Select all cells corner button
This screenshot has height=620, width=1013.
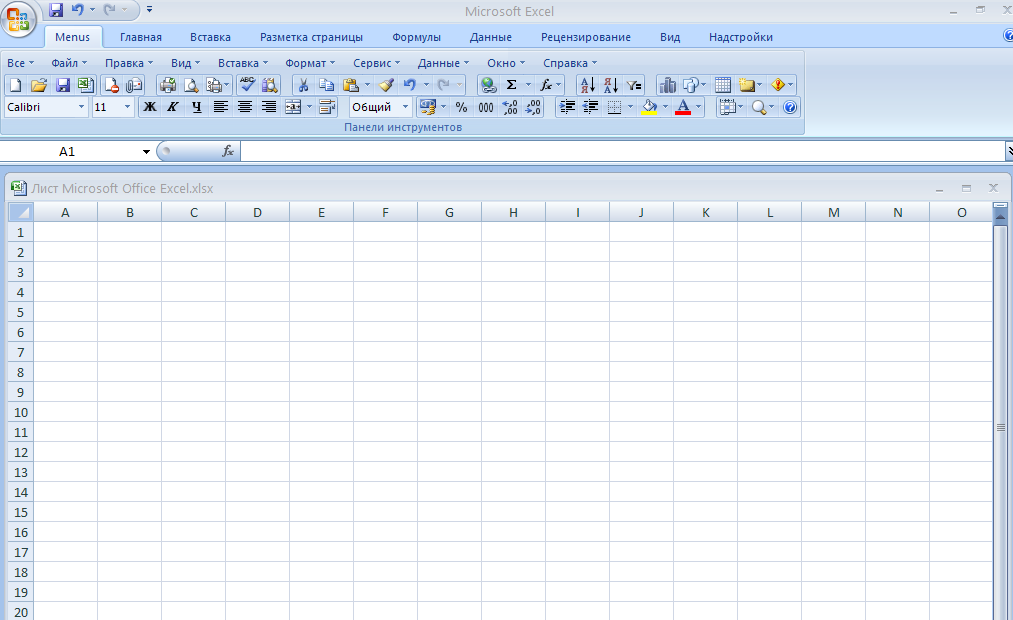20,212
